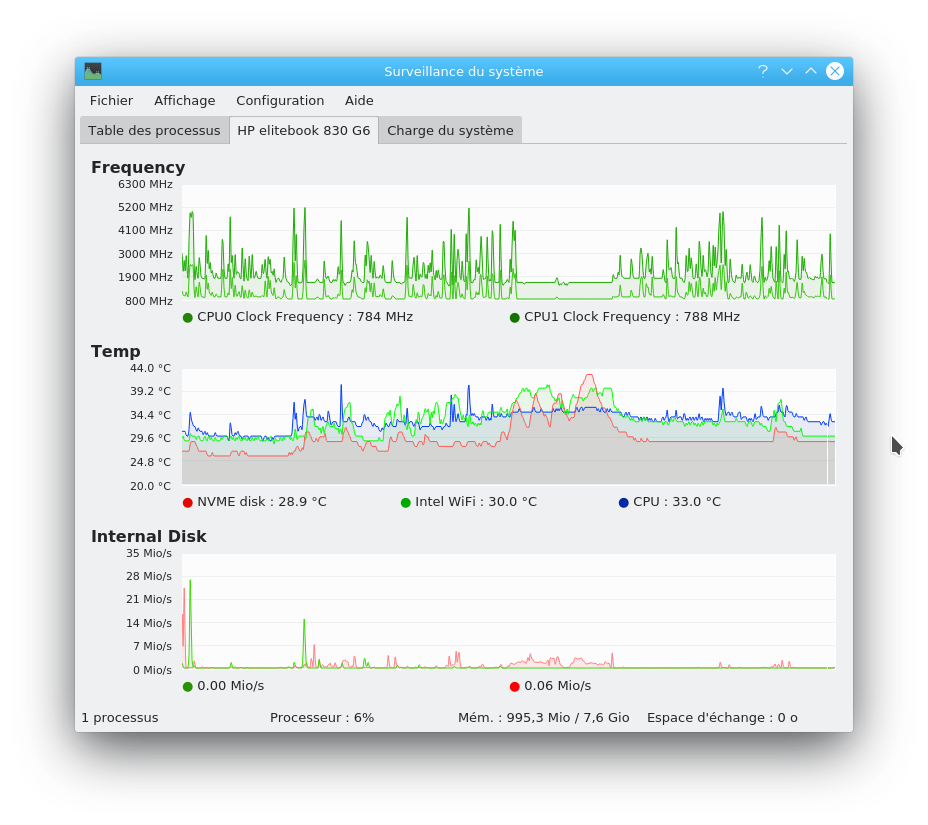Open the Fichier menu
The image size is (928, 825).
111,101
